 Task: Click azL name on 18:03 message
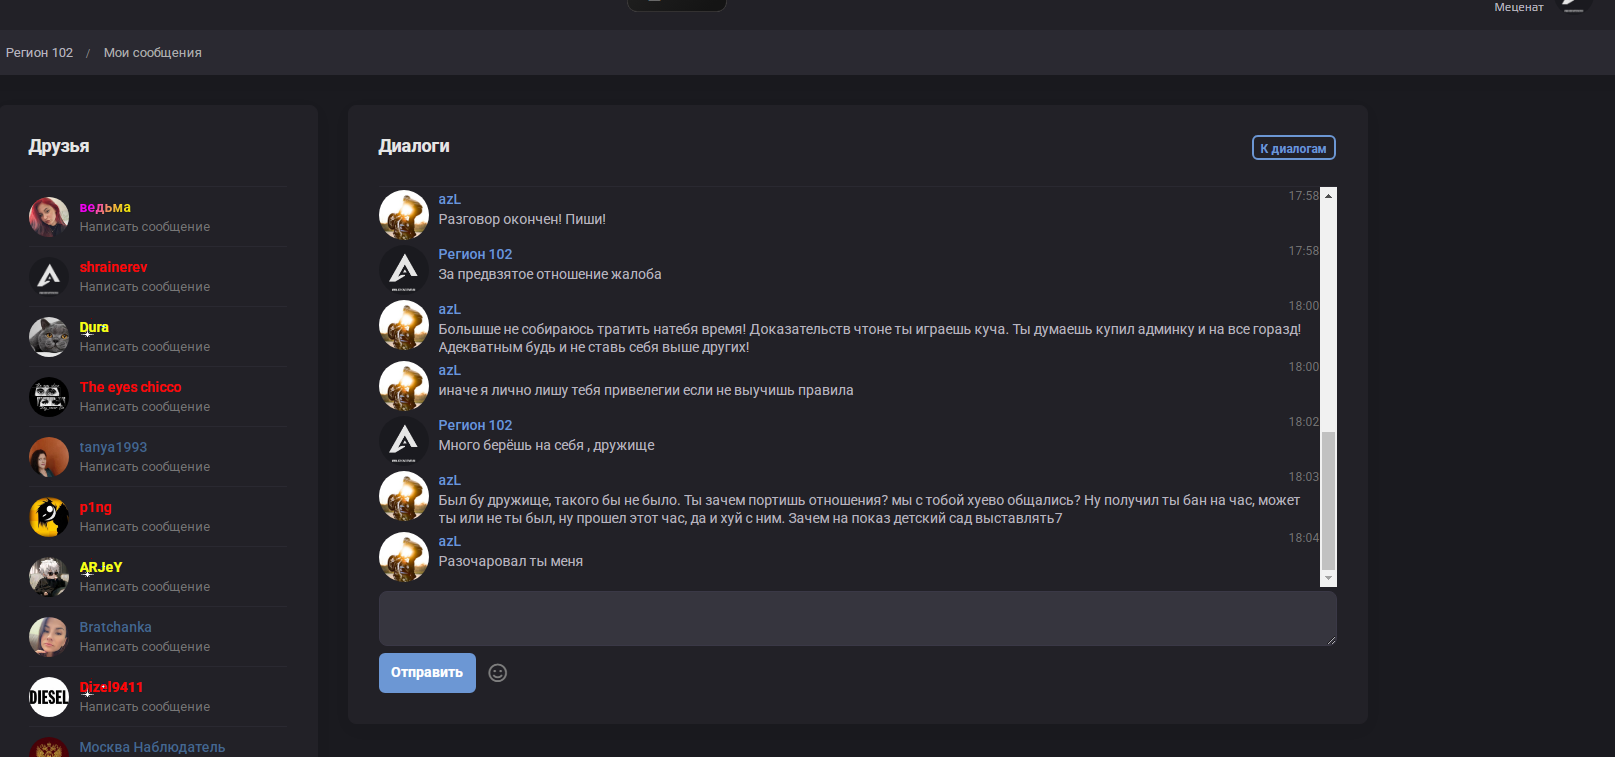[x=449, y=480]
